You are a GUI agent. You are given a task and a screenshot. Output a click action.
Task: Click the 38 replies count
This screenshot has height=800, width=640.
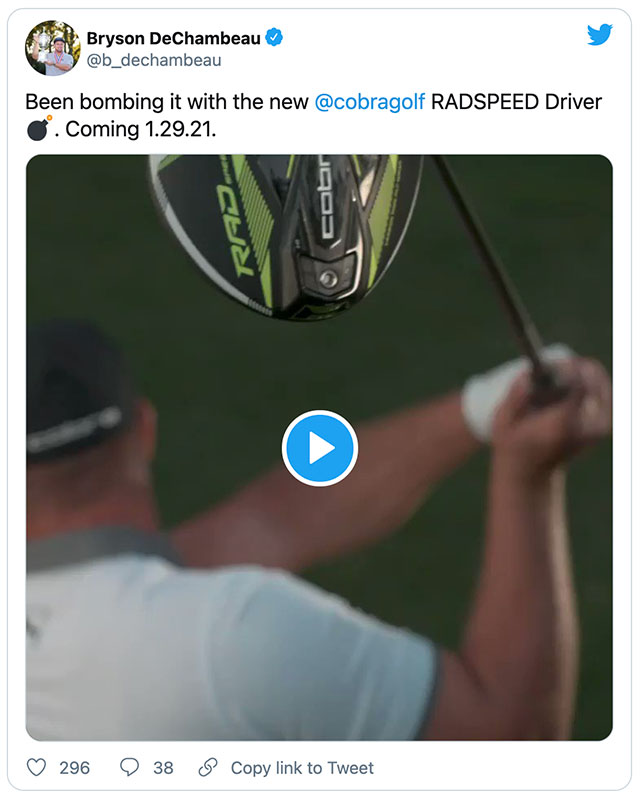(163, 768)
